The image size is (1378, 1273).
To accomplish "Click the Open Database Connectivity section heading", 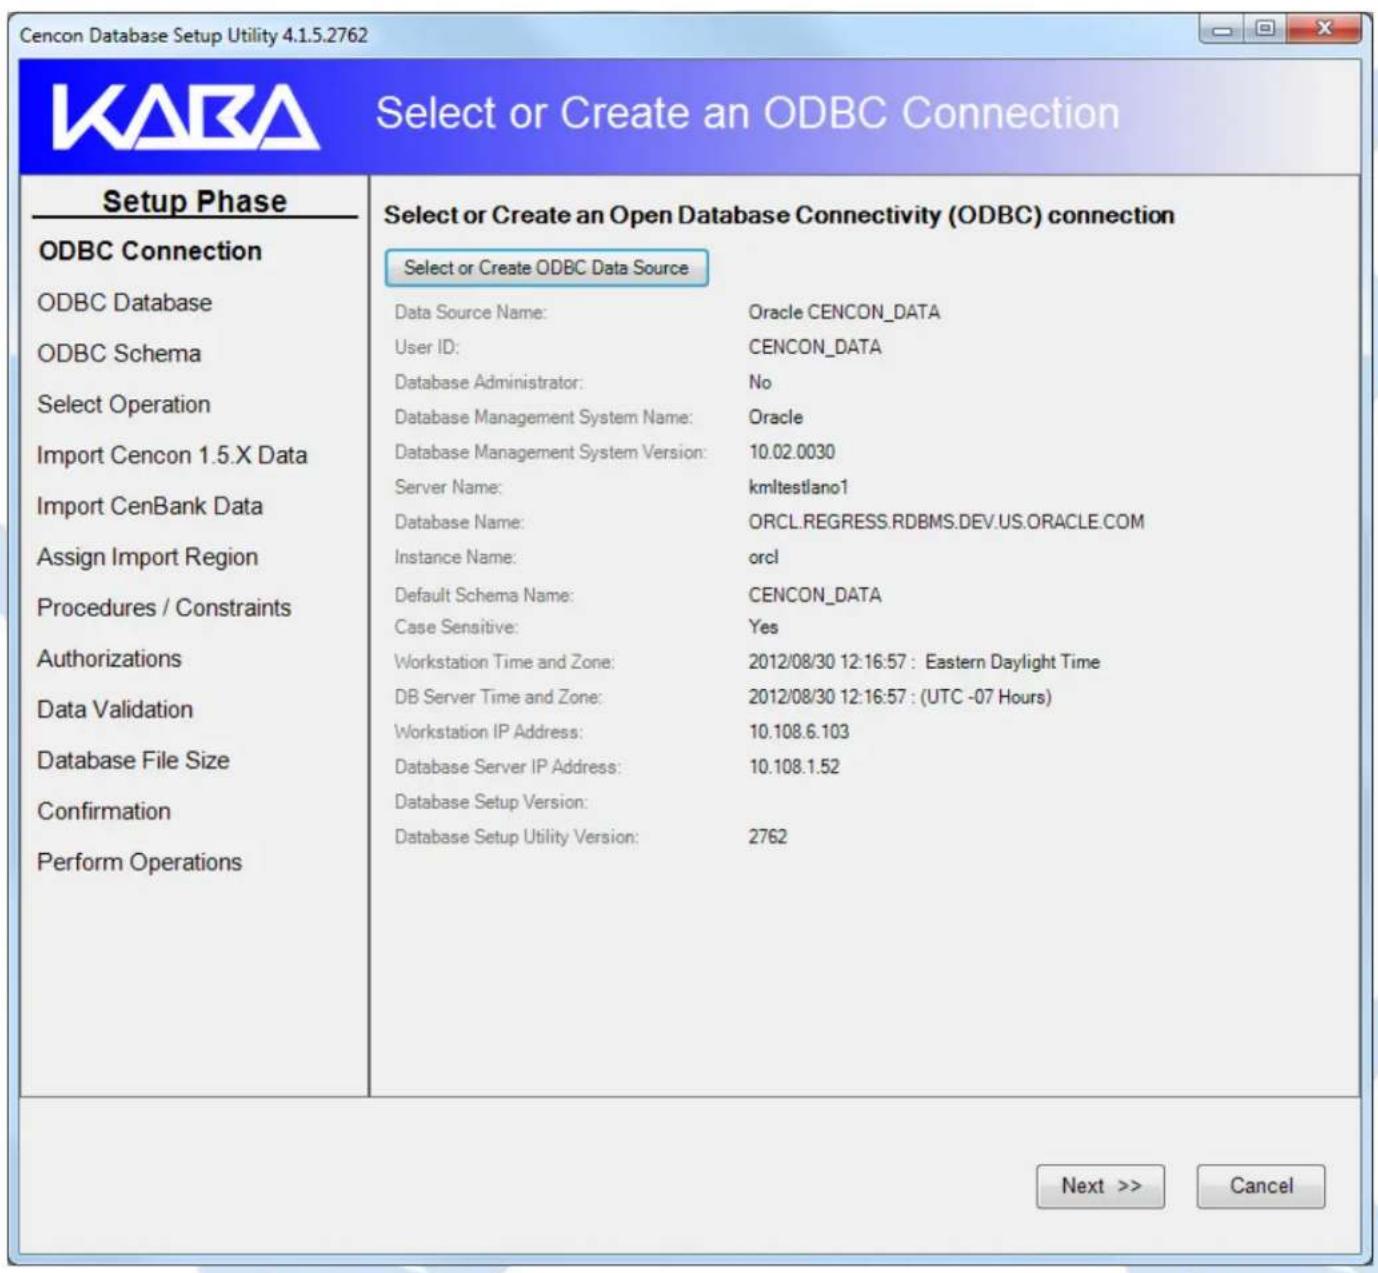I will [779, 215].
